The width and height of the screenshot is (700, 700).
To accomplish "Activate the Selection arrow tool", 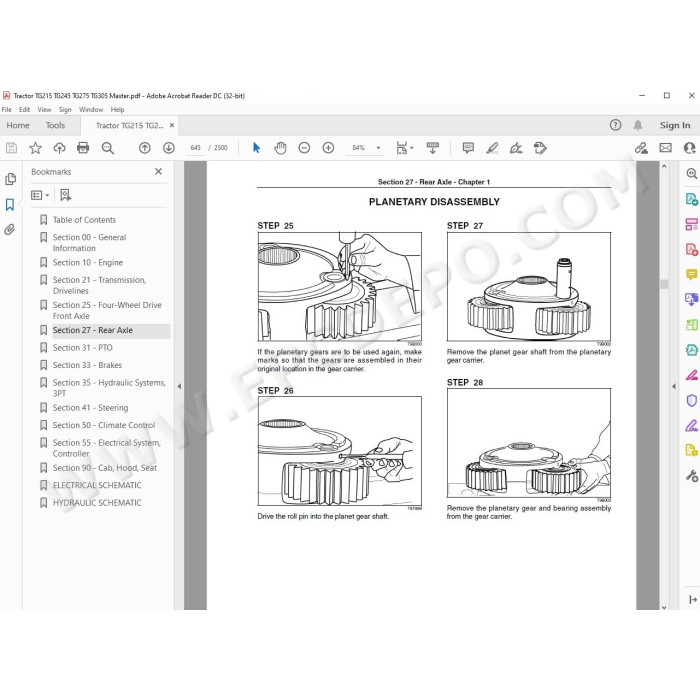I will pos(256,148).
